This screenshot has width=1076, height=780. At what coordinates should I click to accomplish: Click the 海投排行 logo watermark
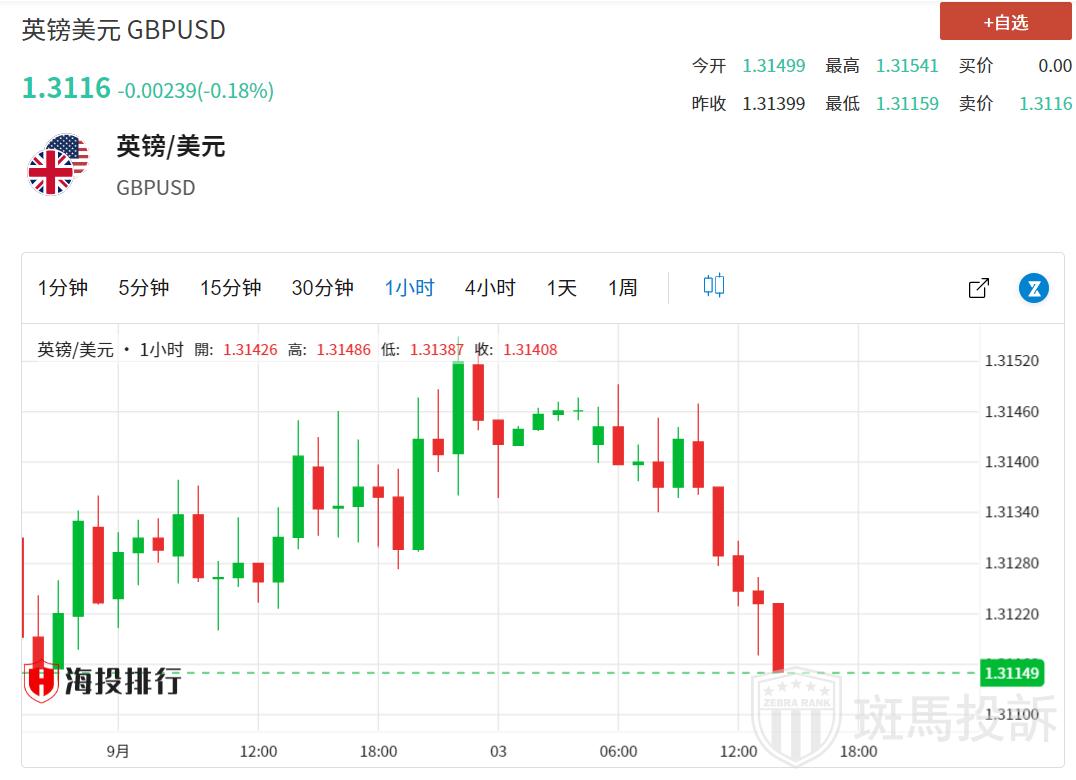[x=103, y=681]
